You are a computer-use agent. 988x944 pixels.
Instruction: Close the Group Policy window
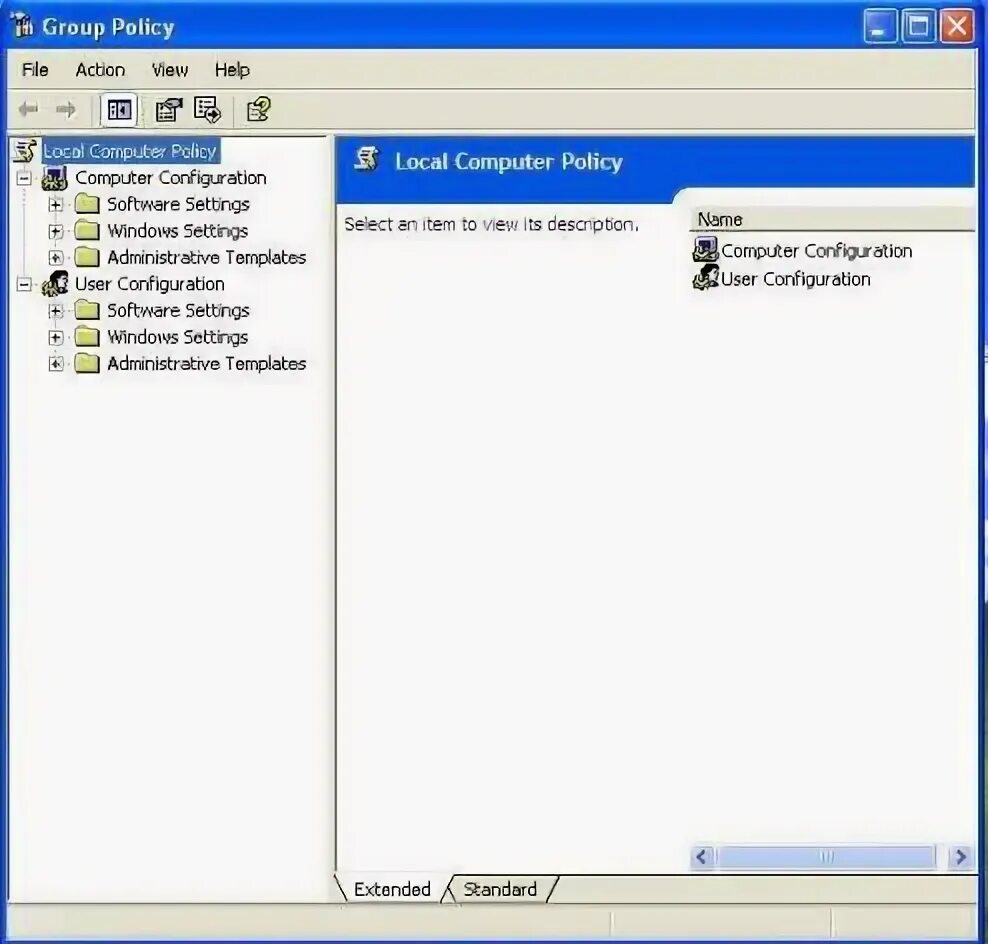pos(956,26)
